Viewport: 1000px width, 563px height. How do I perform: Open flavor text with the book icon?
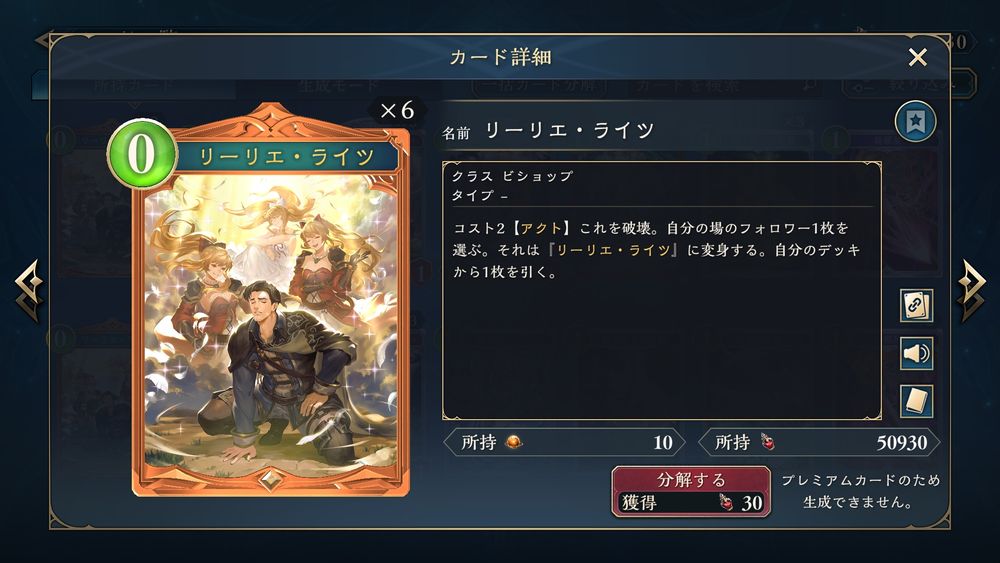(916, 401)
